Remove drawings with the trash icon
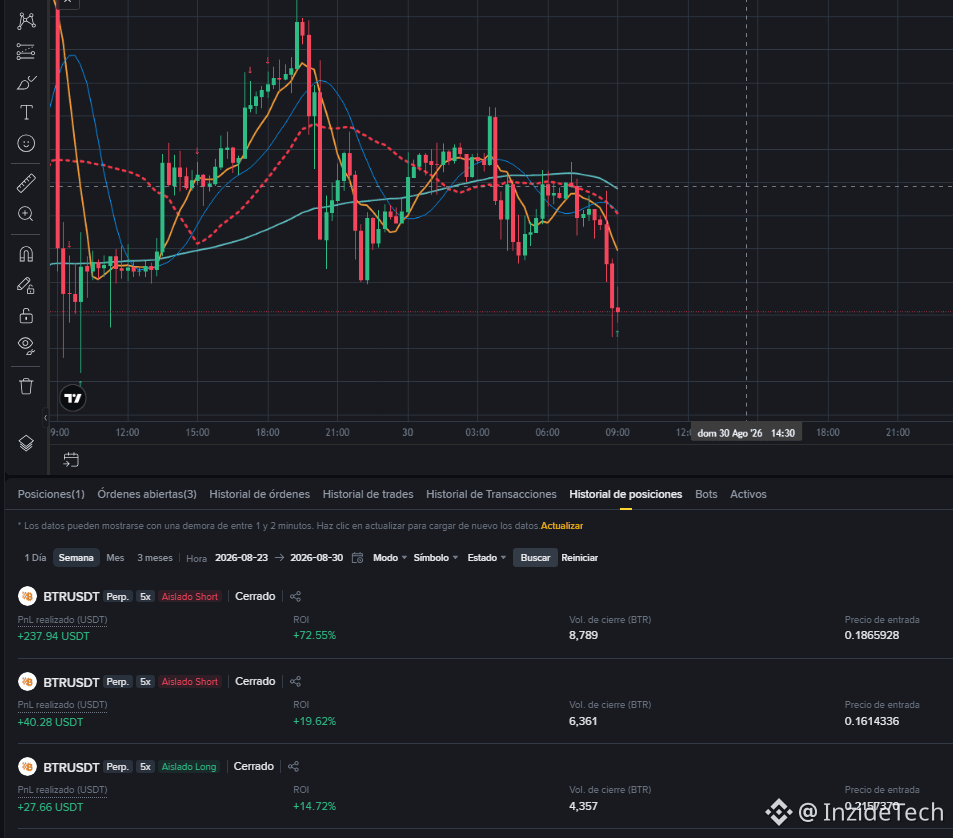 [26, 386]
